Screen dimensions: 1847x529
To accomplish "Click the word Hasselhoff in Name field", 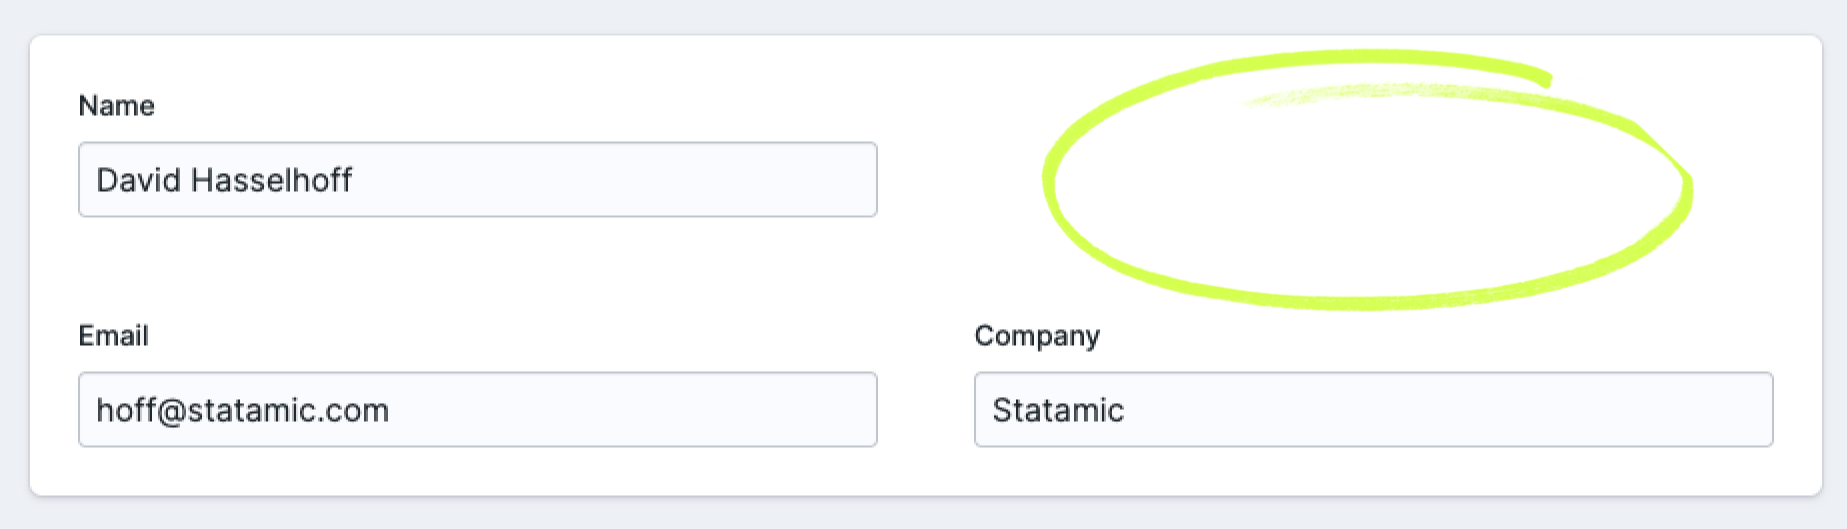I will pyautogui.click(x=271, y=180).
